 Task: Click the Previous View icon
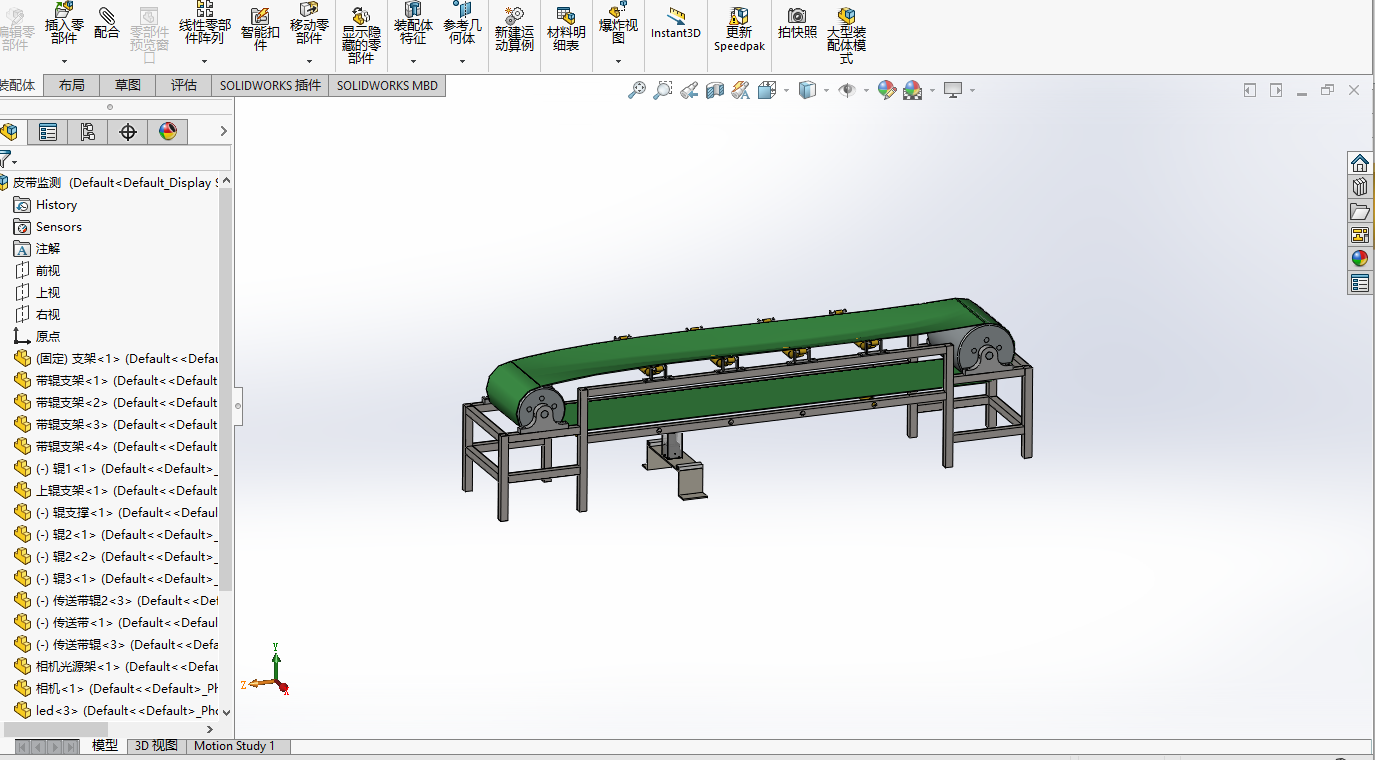pyautogui.click(x=689, y=90)
